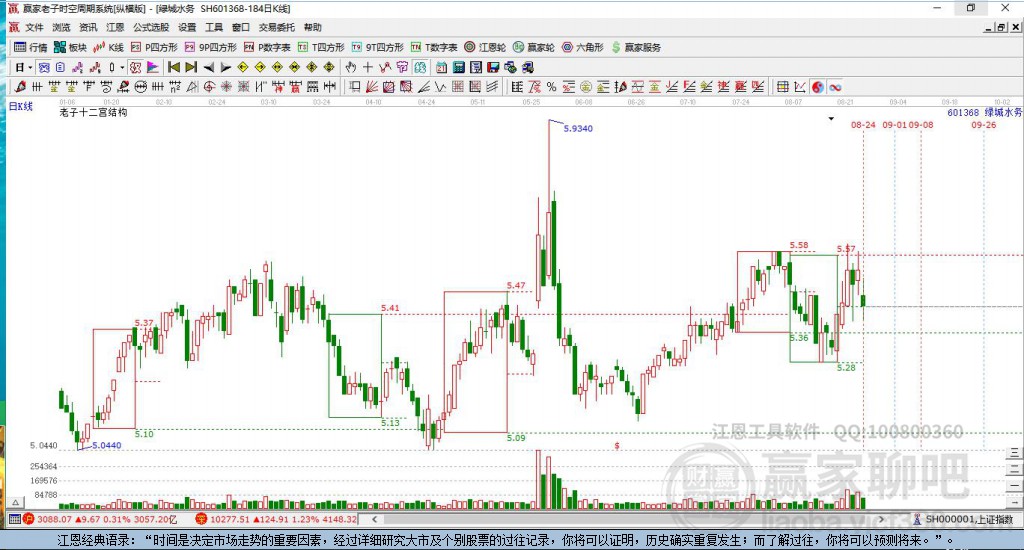Open 赢家轮 tool

[534, 47]
